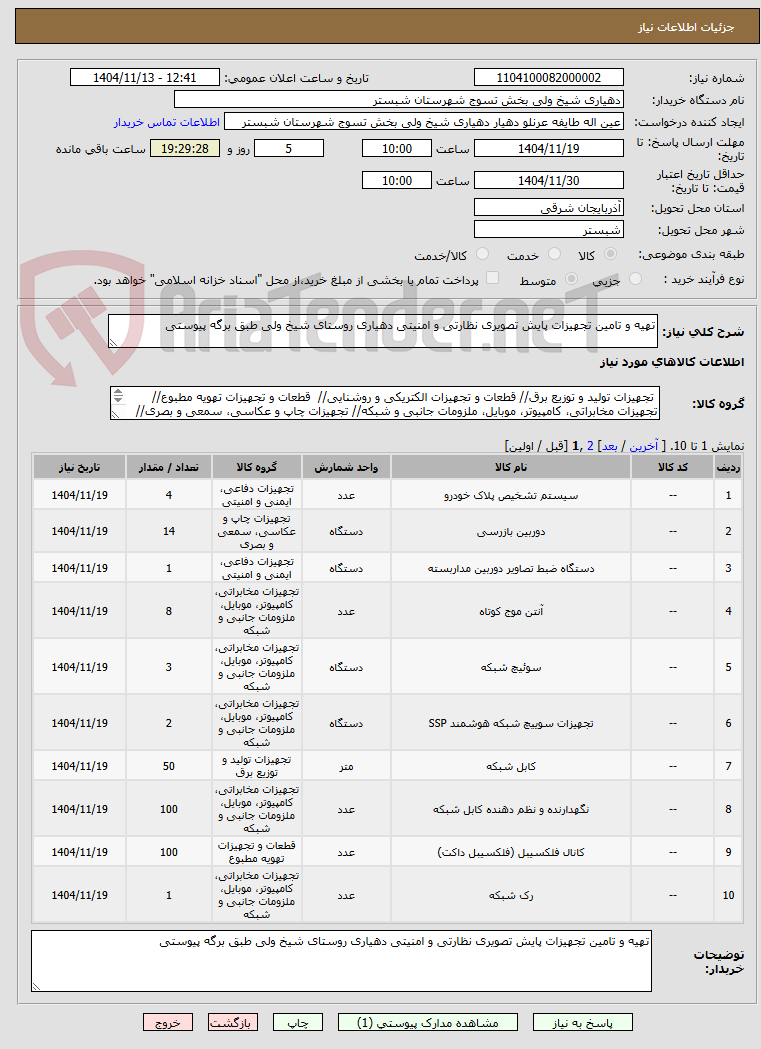Viewport: 761px width, 1049px height.
Task: Select row دستگاه ضبط تصاویر دوربین مداربسته
Action: click(387, 568)
